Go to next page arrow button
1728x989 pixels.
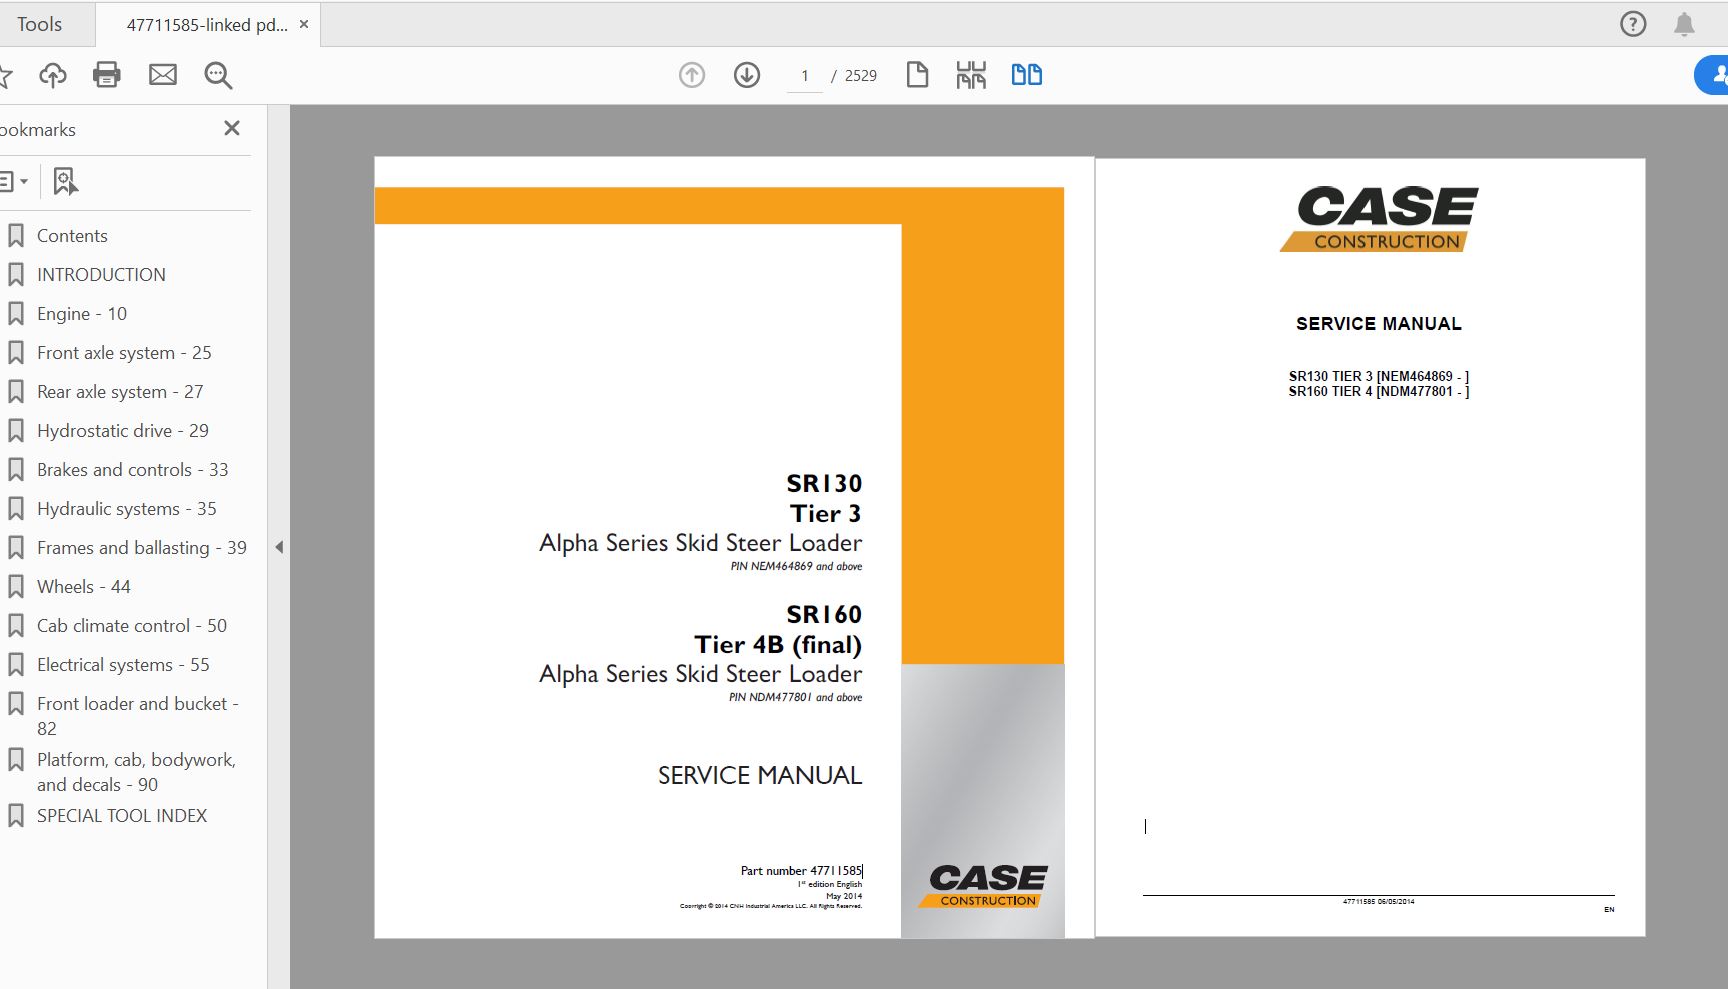(747, 75)
